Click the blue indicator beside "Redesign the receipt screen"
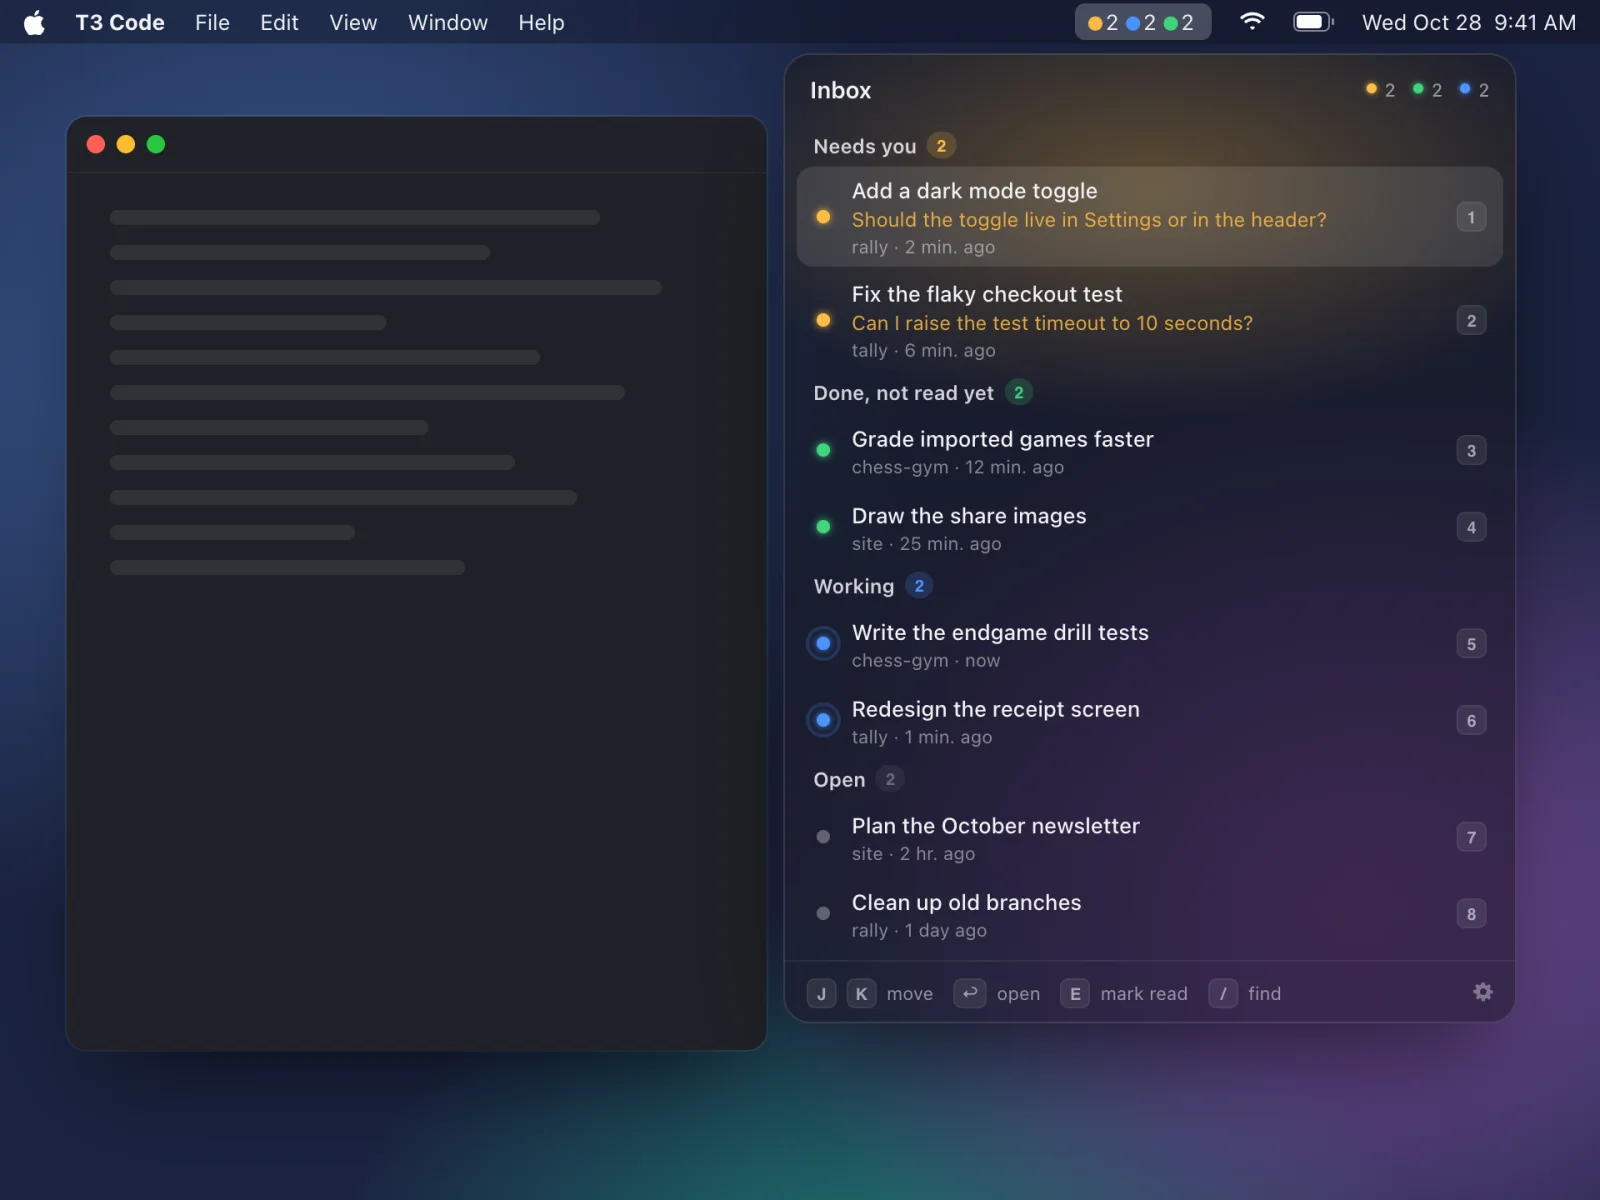 point(823,720)
